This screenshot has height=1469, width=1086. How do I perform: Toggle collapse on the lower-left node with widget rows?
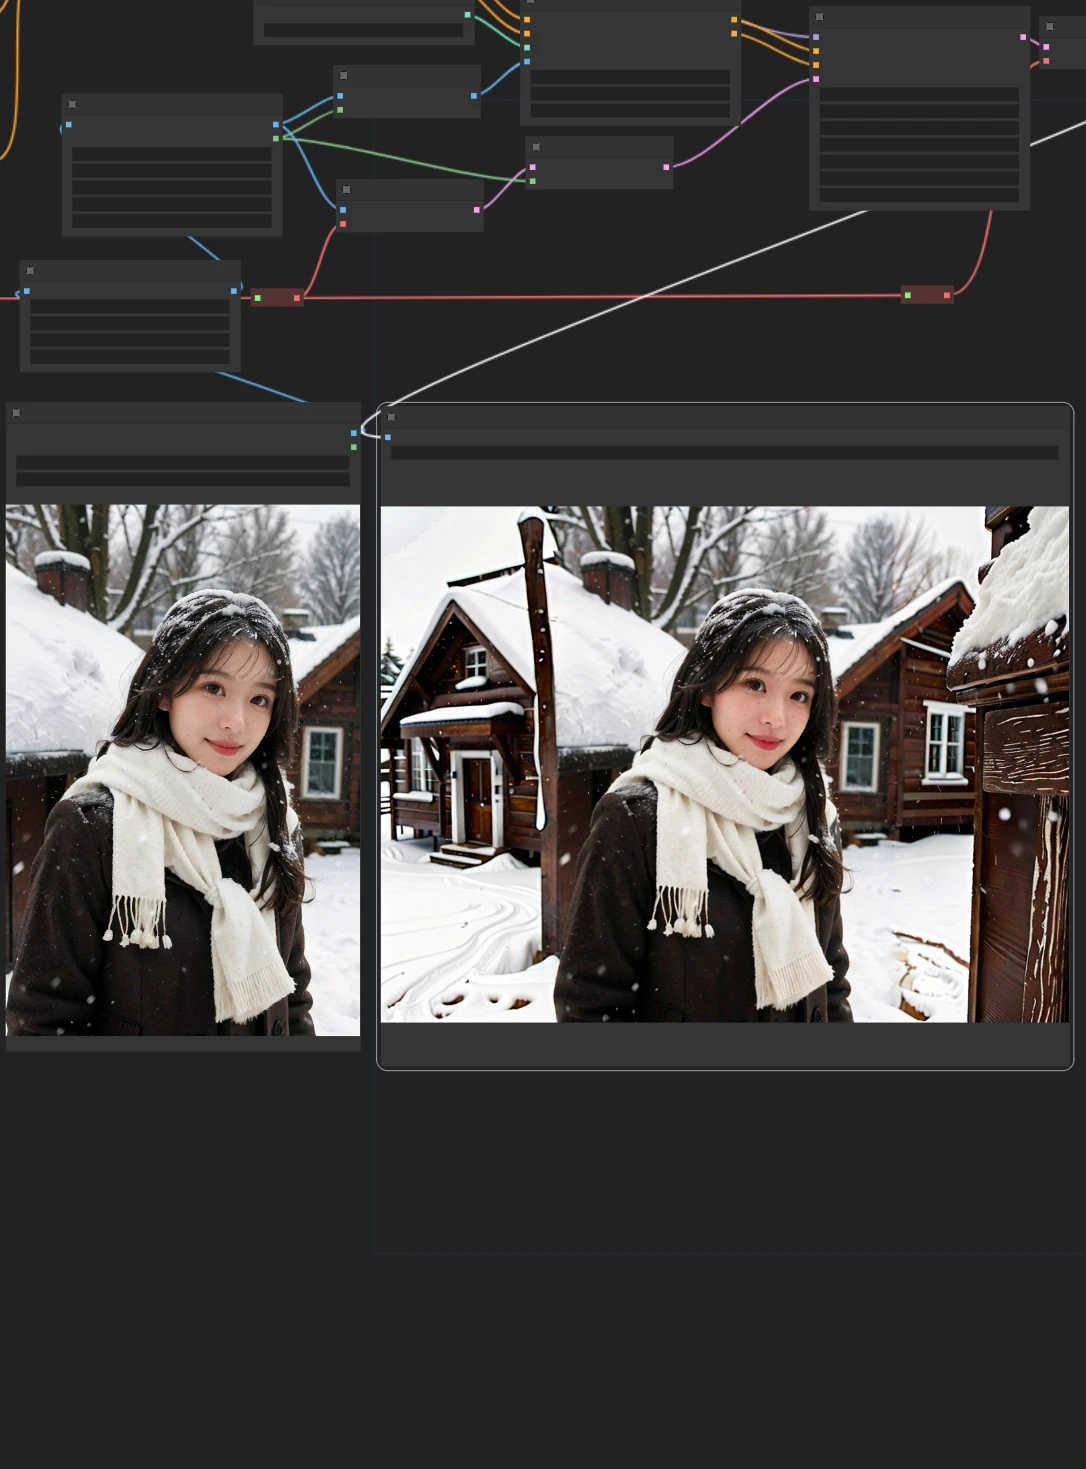(29, 269)
